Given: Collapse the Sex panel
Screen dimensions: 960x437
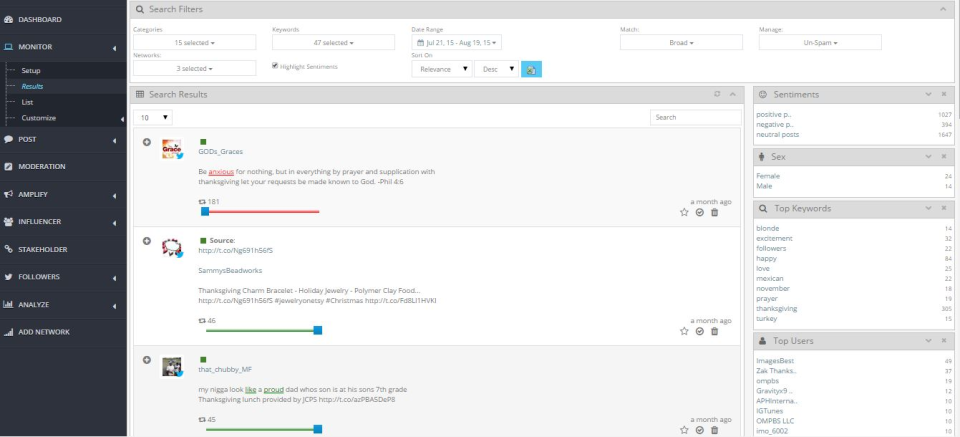Looking at the screenshot, I should coord(928,157).
